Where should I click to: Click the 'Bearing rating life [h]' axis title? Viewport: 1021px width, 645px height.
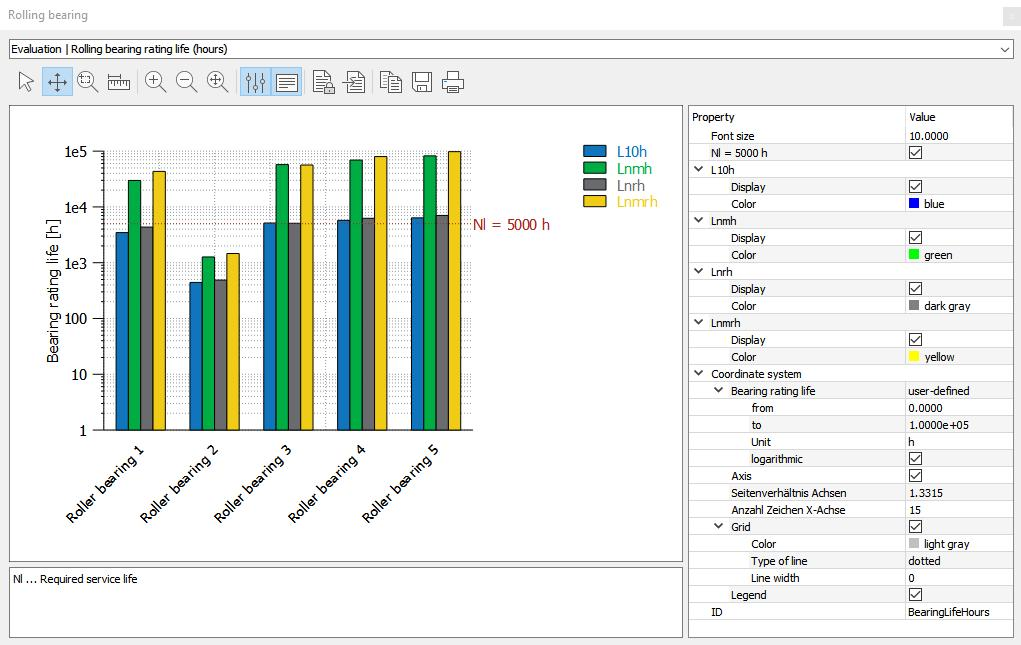[x=52, y=290]
